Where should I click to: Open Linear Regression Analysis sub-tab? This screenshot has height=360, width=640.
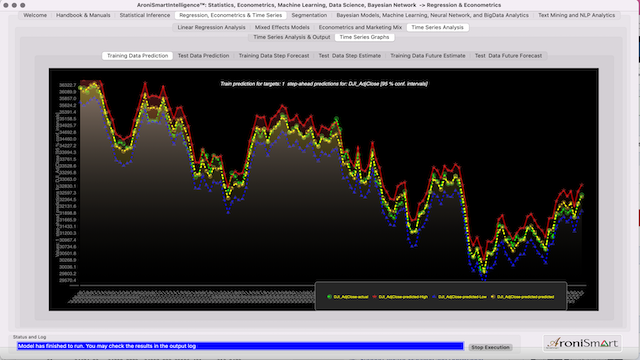click(211, 27)
